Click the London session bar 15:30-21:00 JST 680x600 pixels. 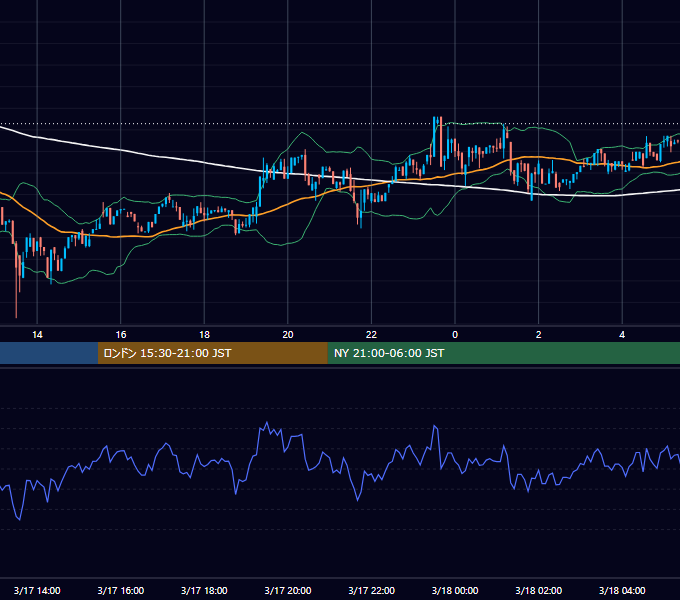(212, 353)
